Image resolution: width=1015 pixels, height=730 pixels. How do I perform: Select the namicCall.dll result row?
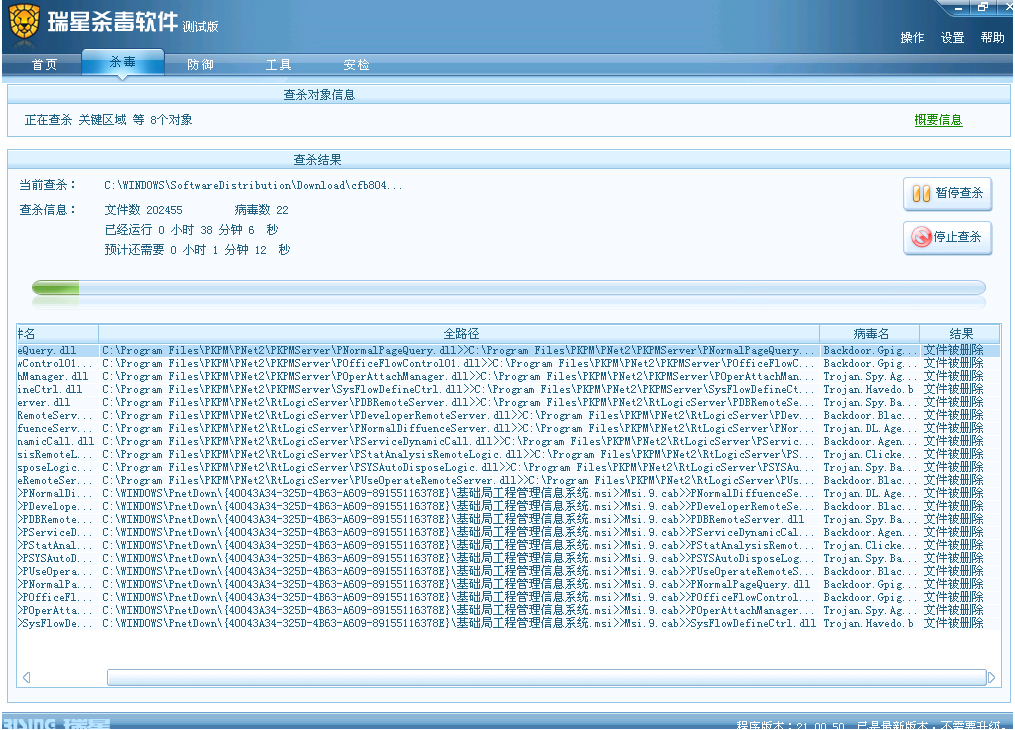point(509,441)
